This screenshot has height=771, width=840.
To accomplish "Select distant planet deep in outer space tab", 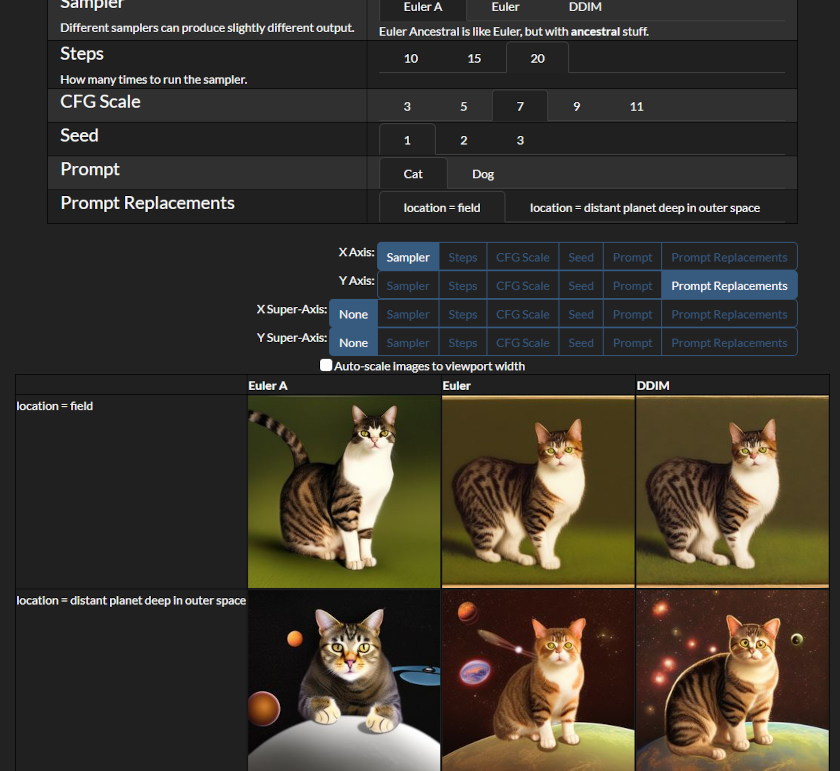I will pos(644,208).
